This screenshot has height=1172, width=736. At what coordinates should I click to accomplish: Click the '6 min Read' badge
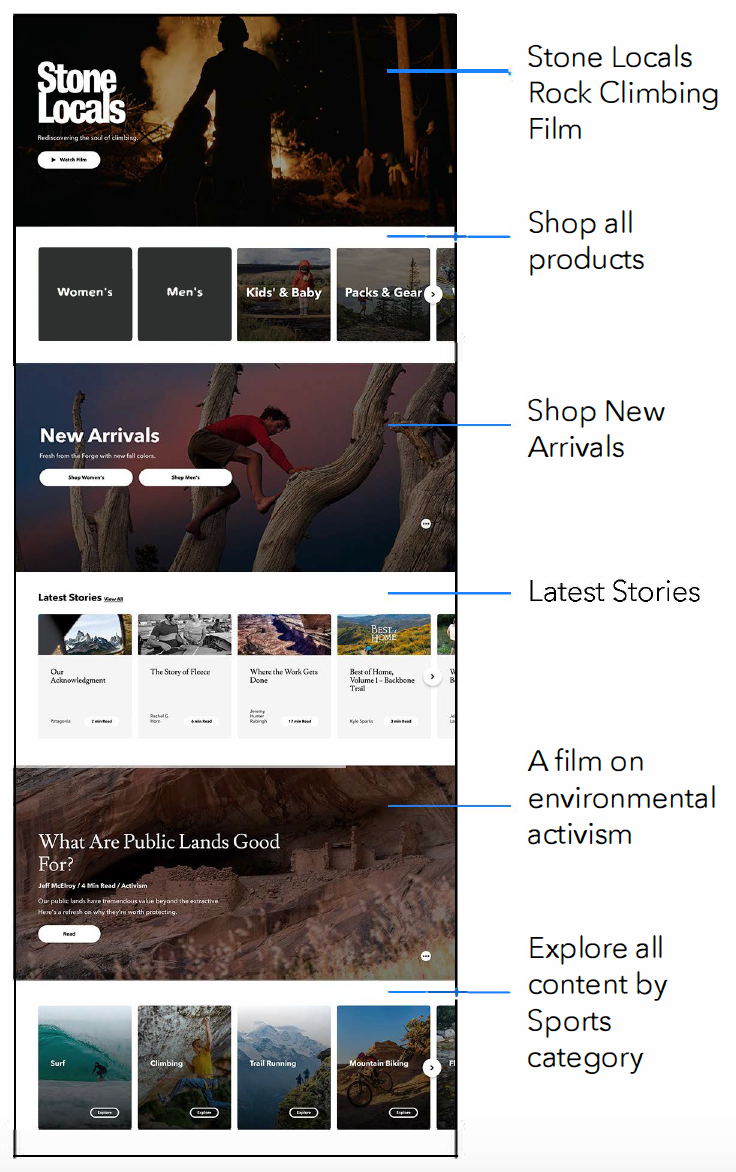tap(201, 721)
